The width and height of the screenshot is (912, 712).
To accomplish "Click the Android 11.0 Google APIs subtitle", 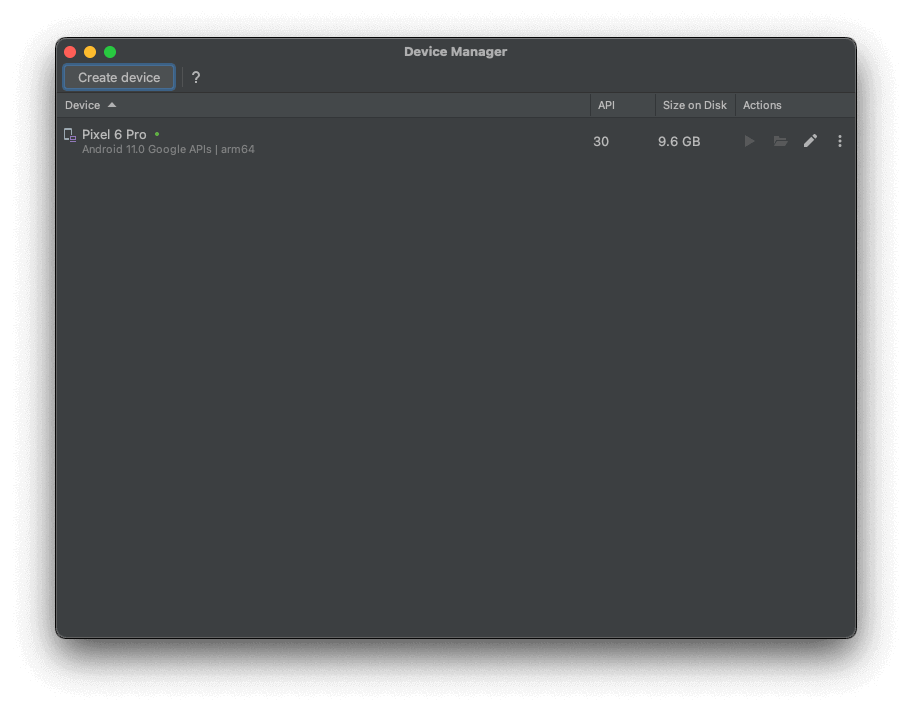I will pyautogui.click(x=168, y=149).
